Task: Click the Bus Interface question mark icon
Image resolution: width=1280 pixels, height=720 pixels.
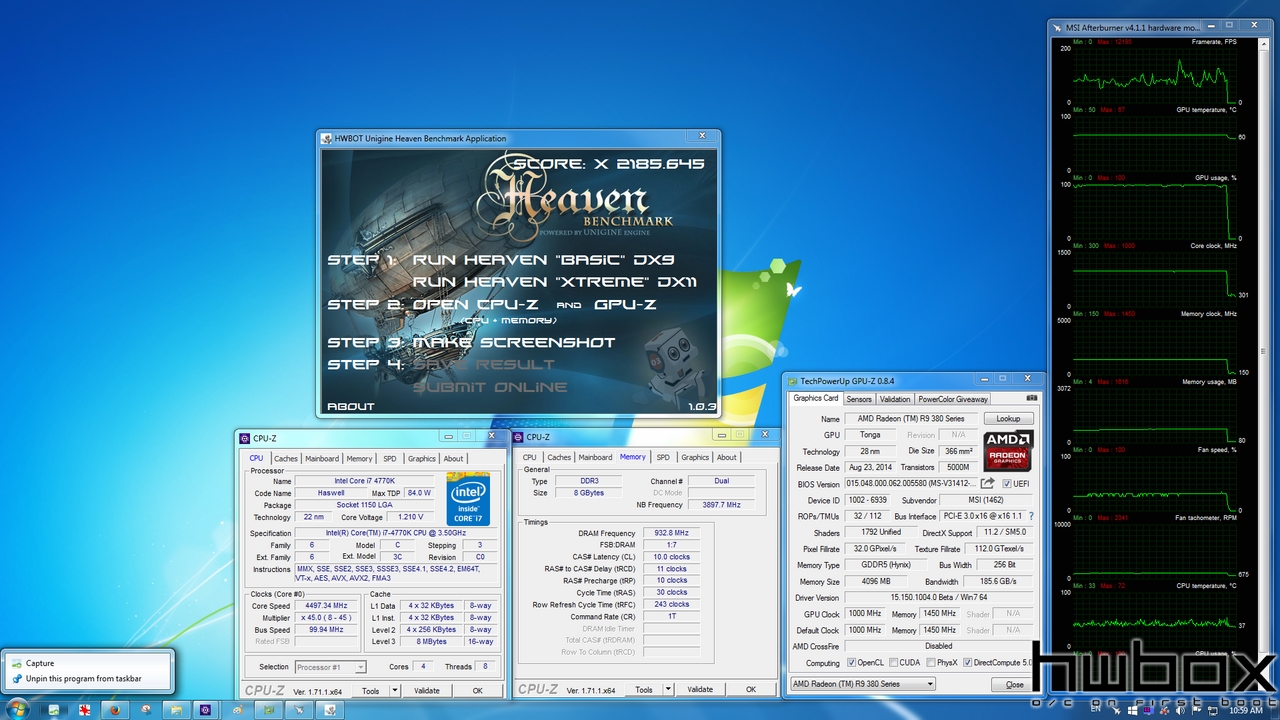Action: (1031, 516)
